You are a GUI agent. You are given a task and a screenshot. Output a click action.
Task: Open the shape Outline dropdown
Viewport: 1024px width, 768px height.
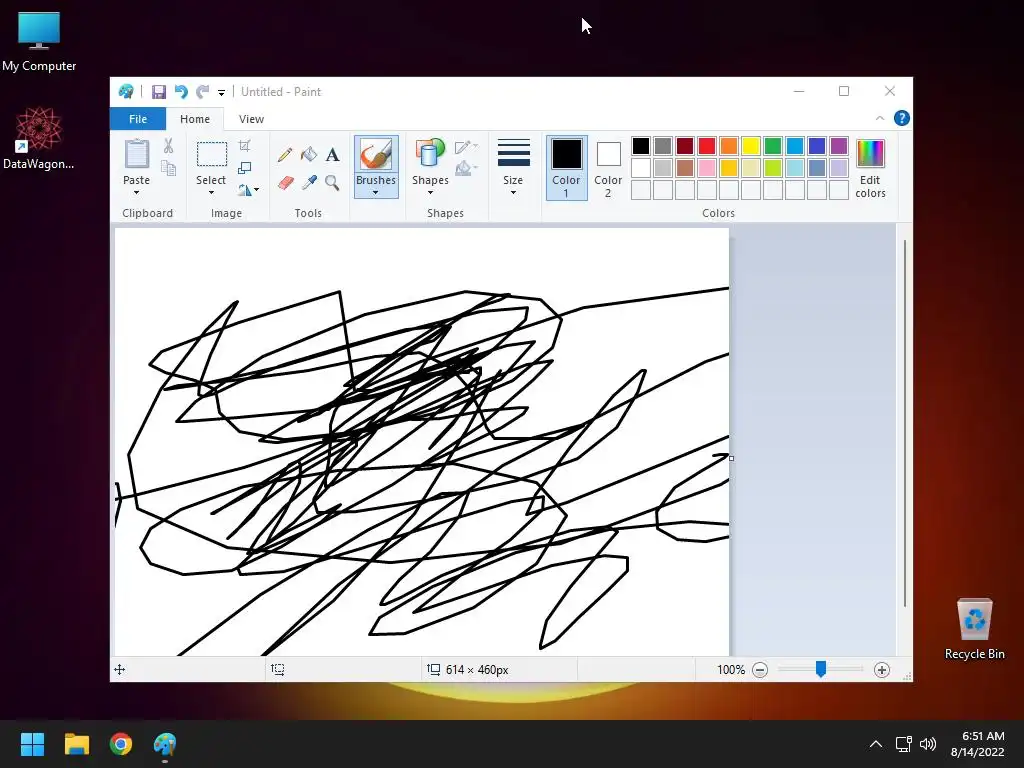466,146
